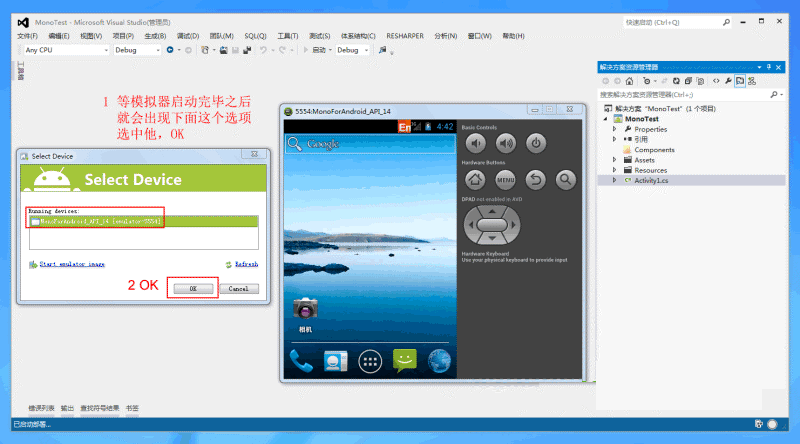Open the app drawer in emulator
800x444 pixels.
pyautogui.click(x=370, y=362)
